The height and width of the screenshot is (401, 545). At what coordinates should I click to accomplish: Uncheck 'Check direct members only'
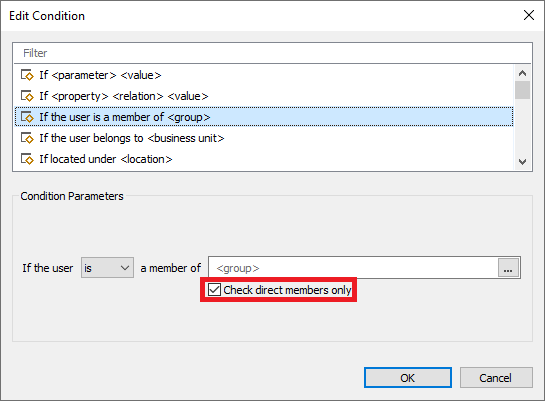214,289
